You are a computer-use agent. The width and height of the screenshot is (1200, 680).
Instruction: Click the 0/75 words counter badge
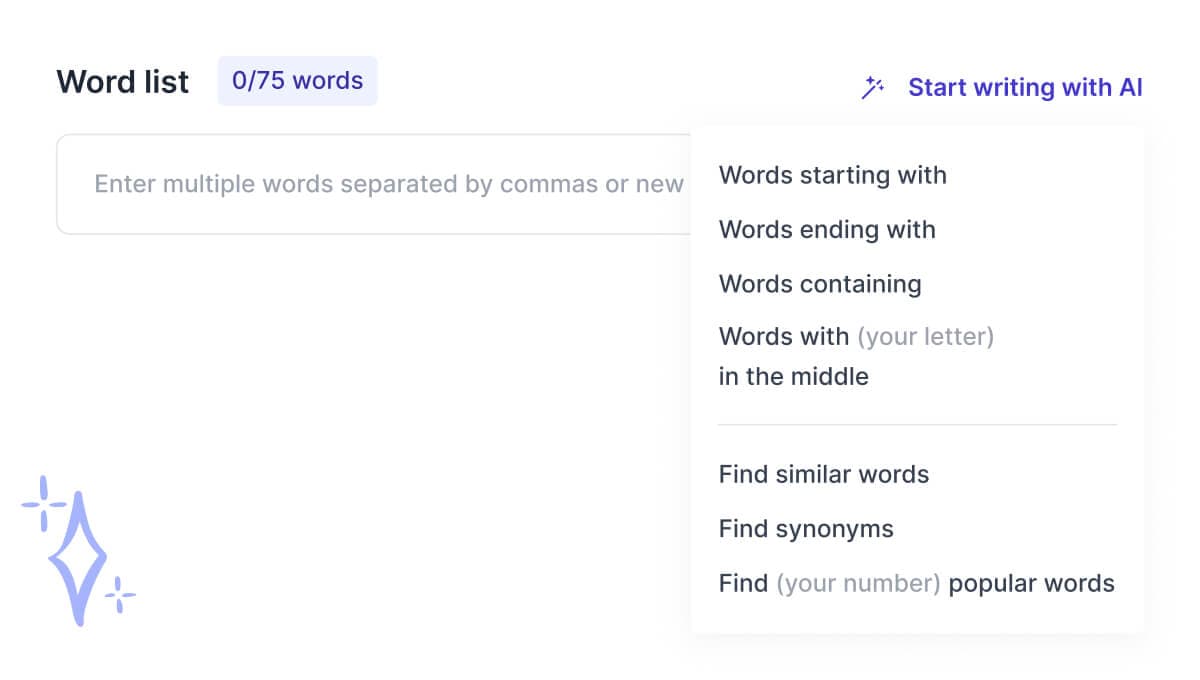point(297,81)
